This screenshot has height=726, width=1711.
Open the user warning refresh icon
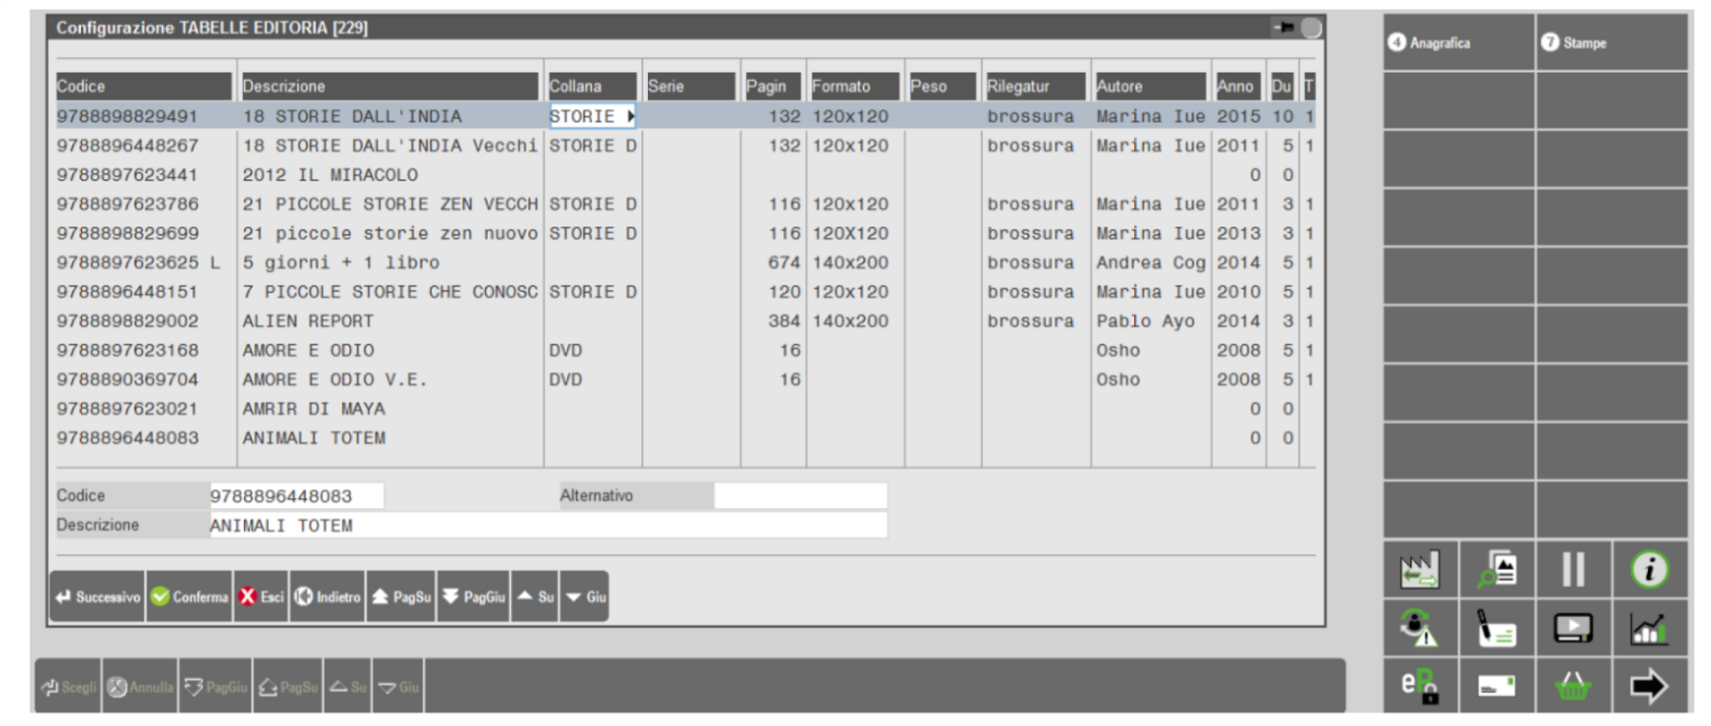tap(1420, 628)
